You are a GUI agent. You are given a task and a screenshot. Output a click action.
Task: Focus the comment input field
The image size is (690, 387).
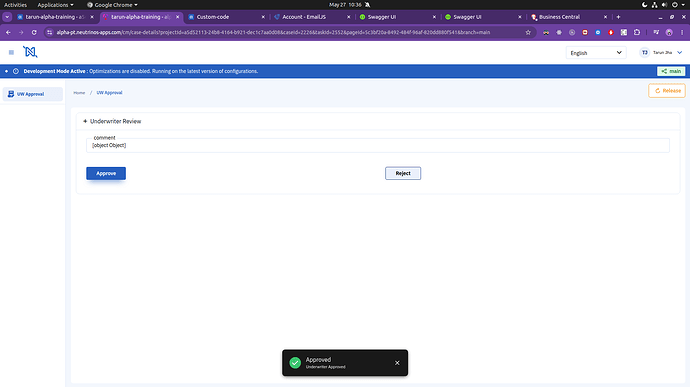[378, 145]
